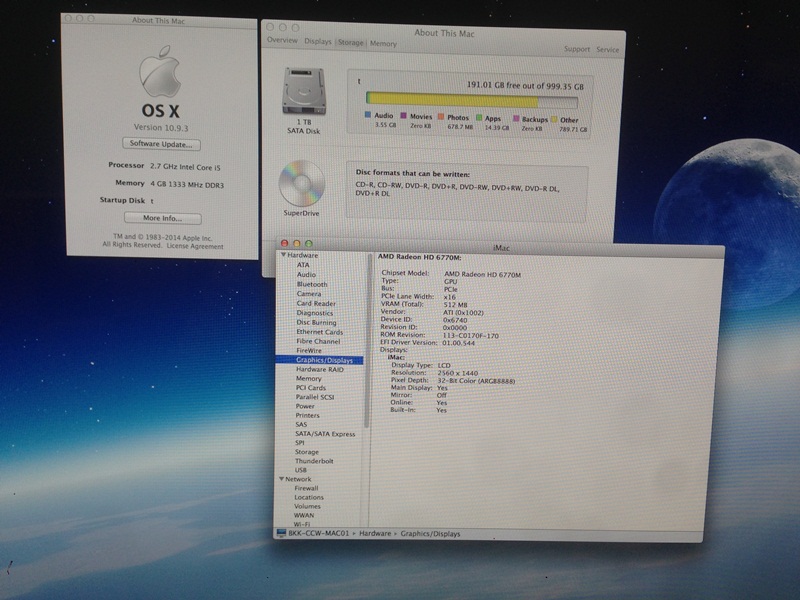Select SATA/SATA Express in the sidebar

[325, 434]
